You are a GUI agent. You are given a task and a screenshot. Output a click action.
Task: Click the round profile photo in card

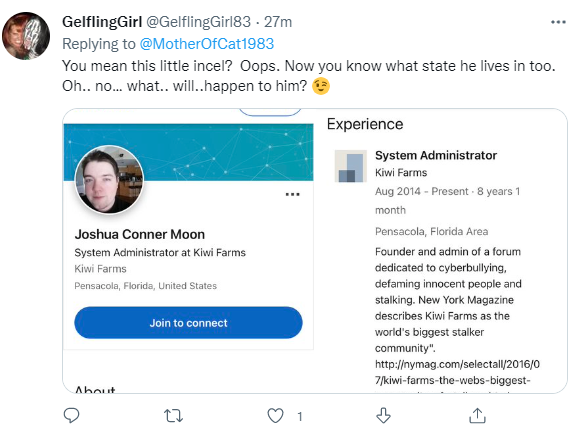[x=109, y=180]
